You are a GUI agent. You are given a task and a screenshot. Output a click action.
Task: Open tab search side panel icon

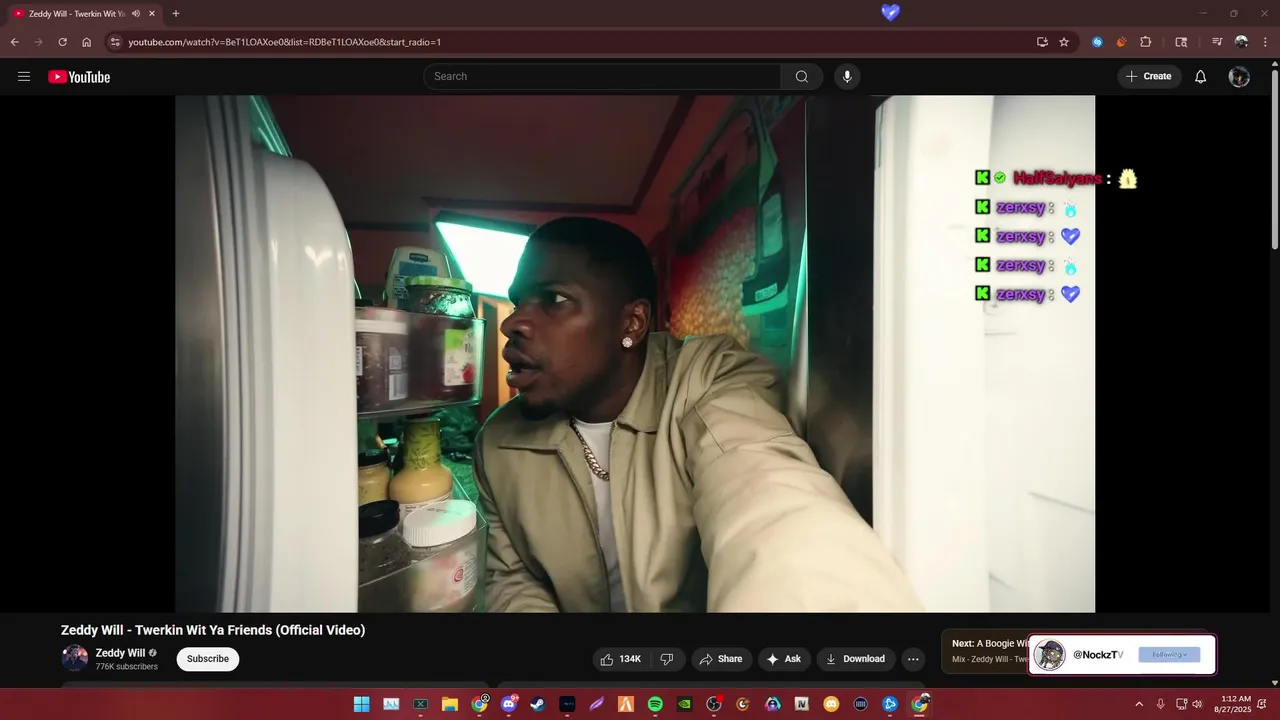[1181, 42]
